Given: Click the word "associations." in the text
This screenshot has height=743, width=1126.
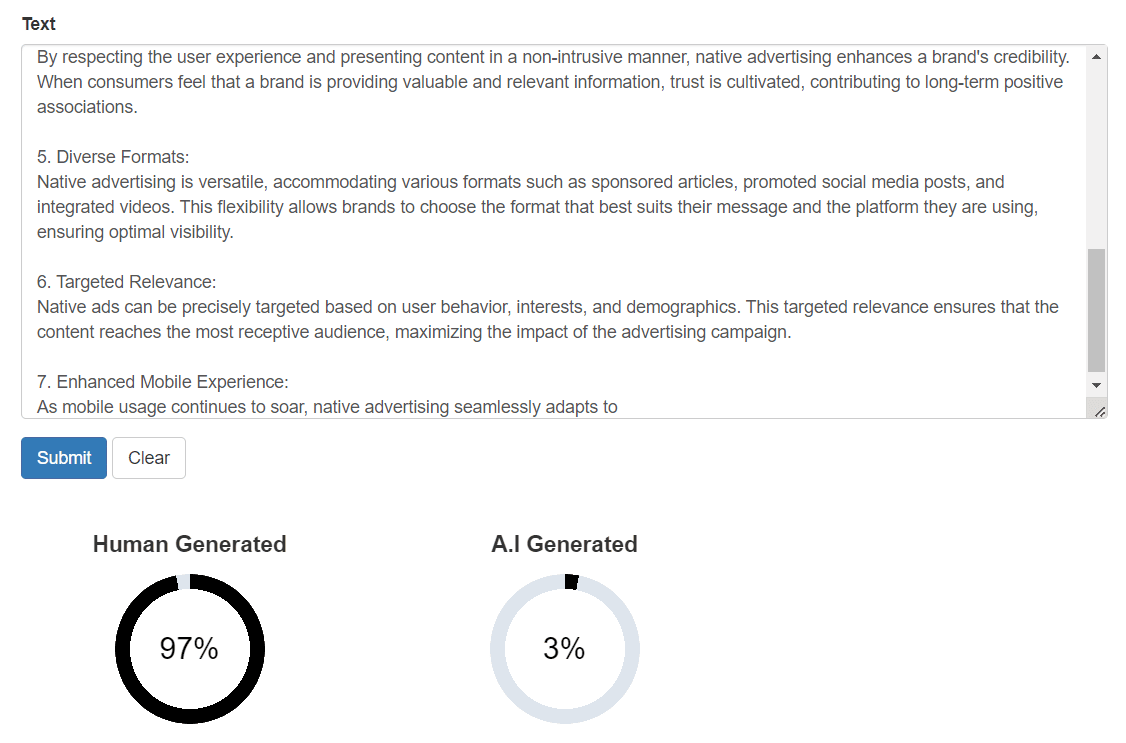Looking at the screenshot, I should coord(87,107).
